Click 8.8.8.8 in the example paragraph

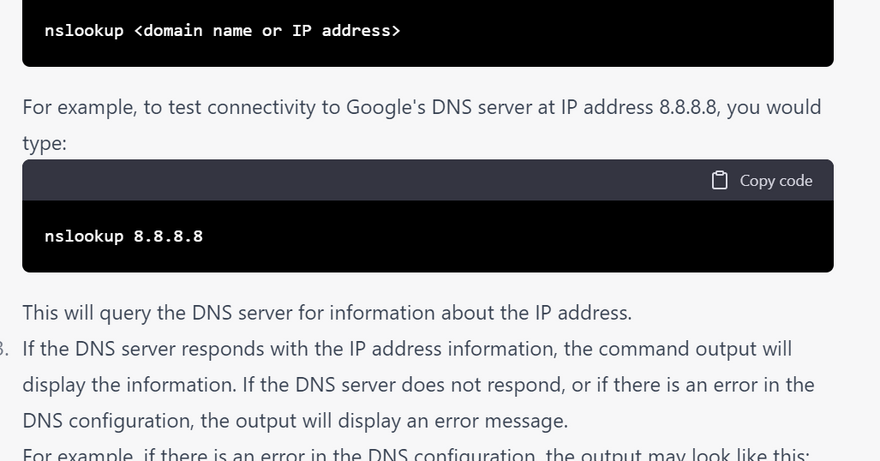[688, 108]
